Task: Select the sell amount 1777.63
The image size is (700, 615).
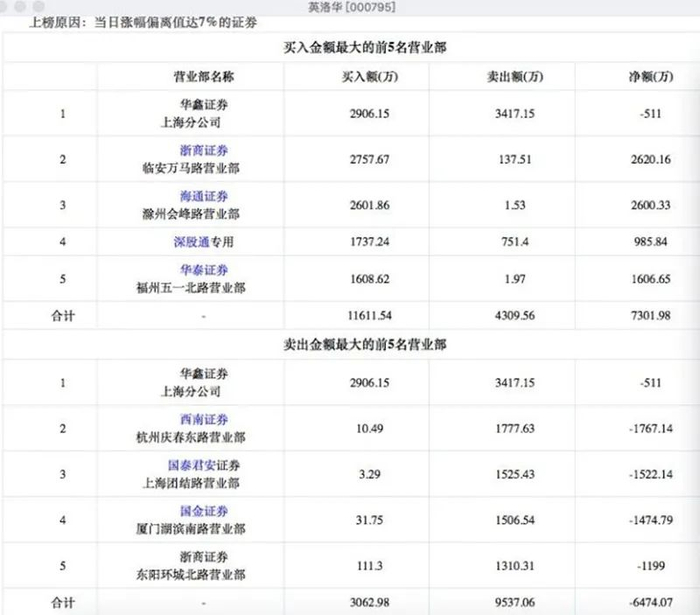Action: pyautogui.click(x=515, y=428)
